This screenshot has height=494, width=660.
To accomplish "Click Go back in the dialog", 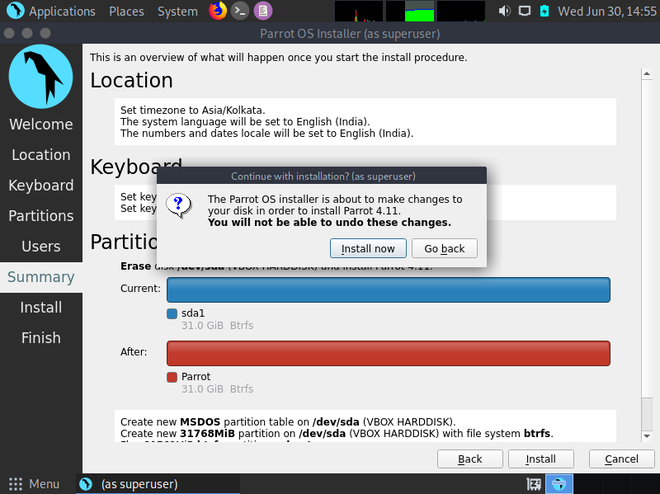I will tap(444, 248).
